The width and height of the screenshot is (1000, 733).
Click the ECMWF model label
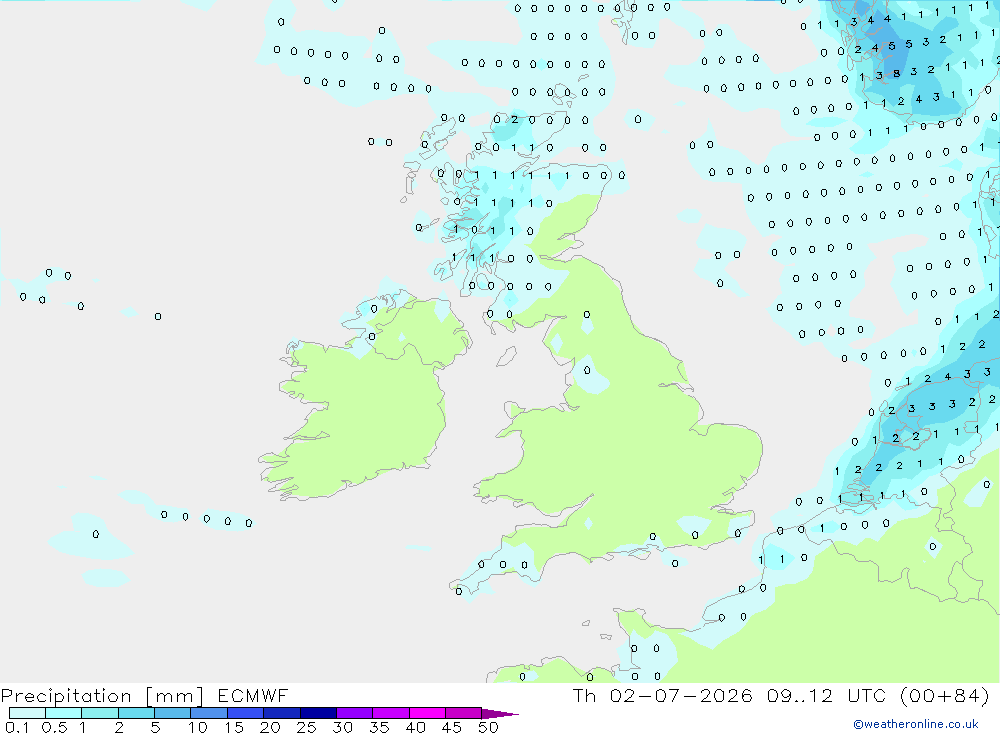click(253, 696)
